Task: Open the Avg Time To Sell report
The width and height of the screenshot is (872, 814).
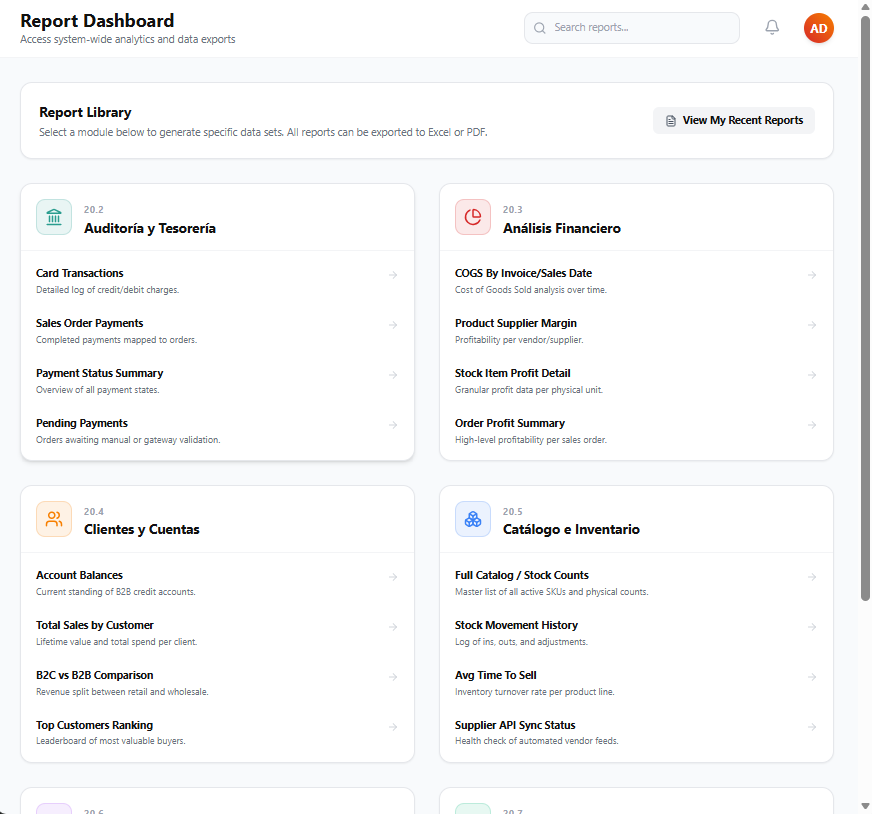Action: click(636, 683)
